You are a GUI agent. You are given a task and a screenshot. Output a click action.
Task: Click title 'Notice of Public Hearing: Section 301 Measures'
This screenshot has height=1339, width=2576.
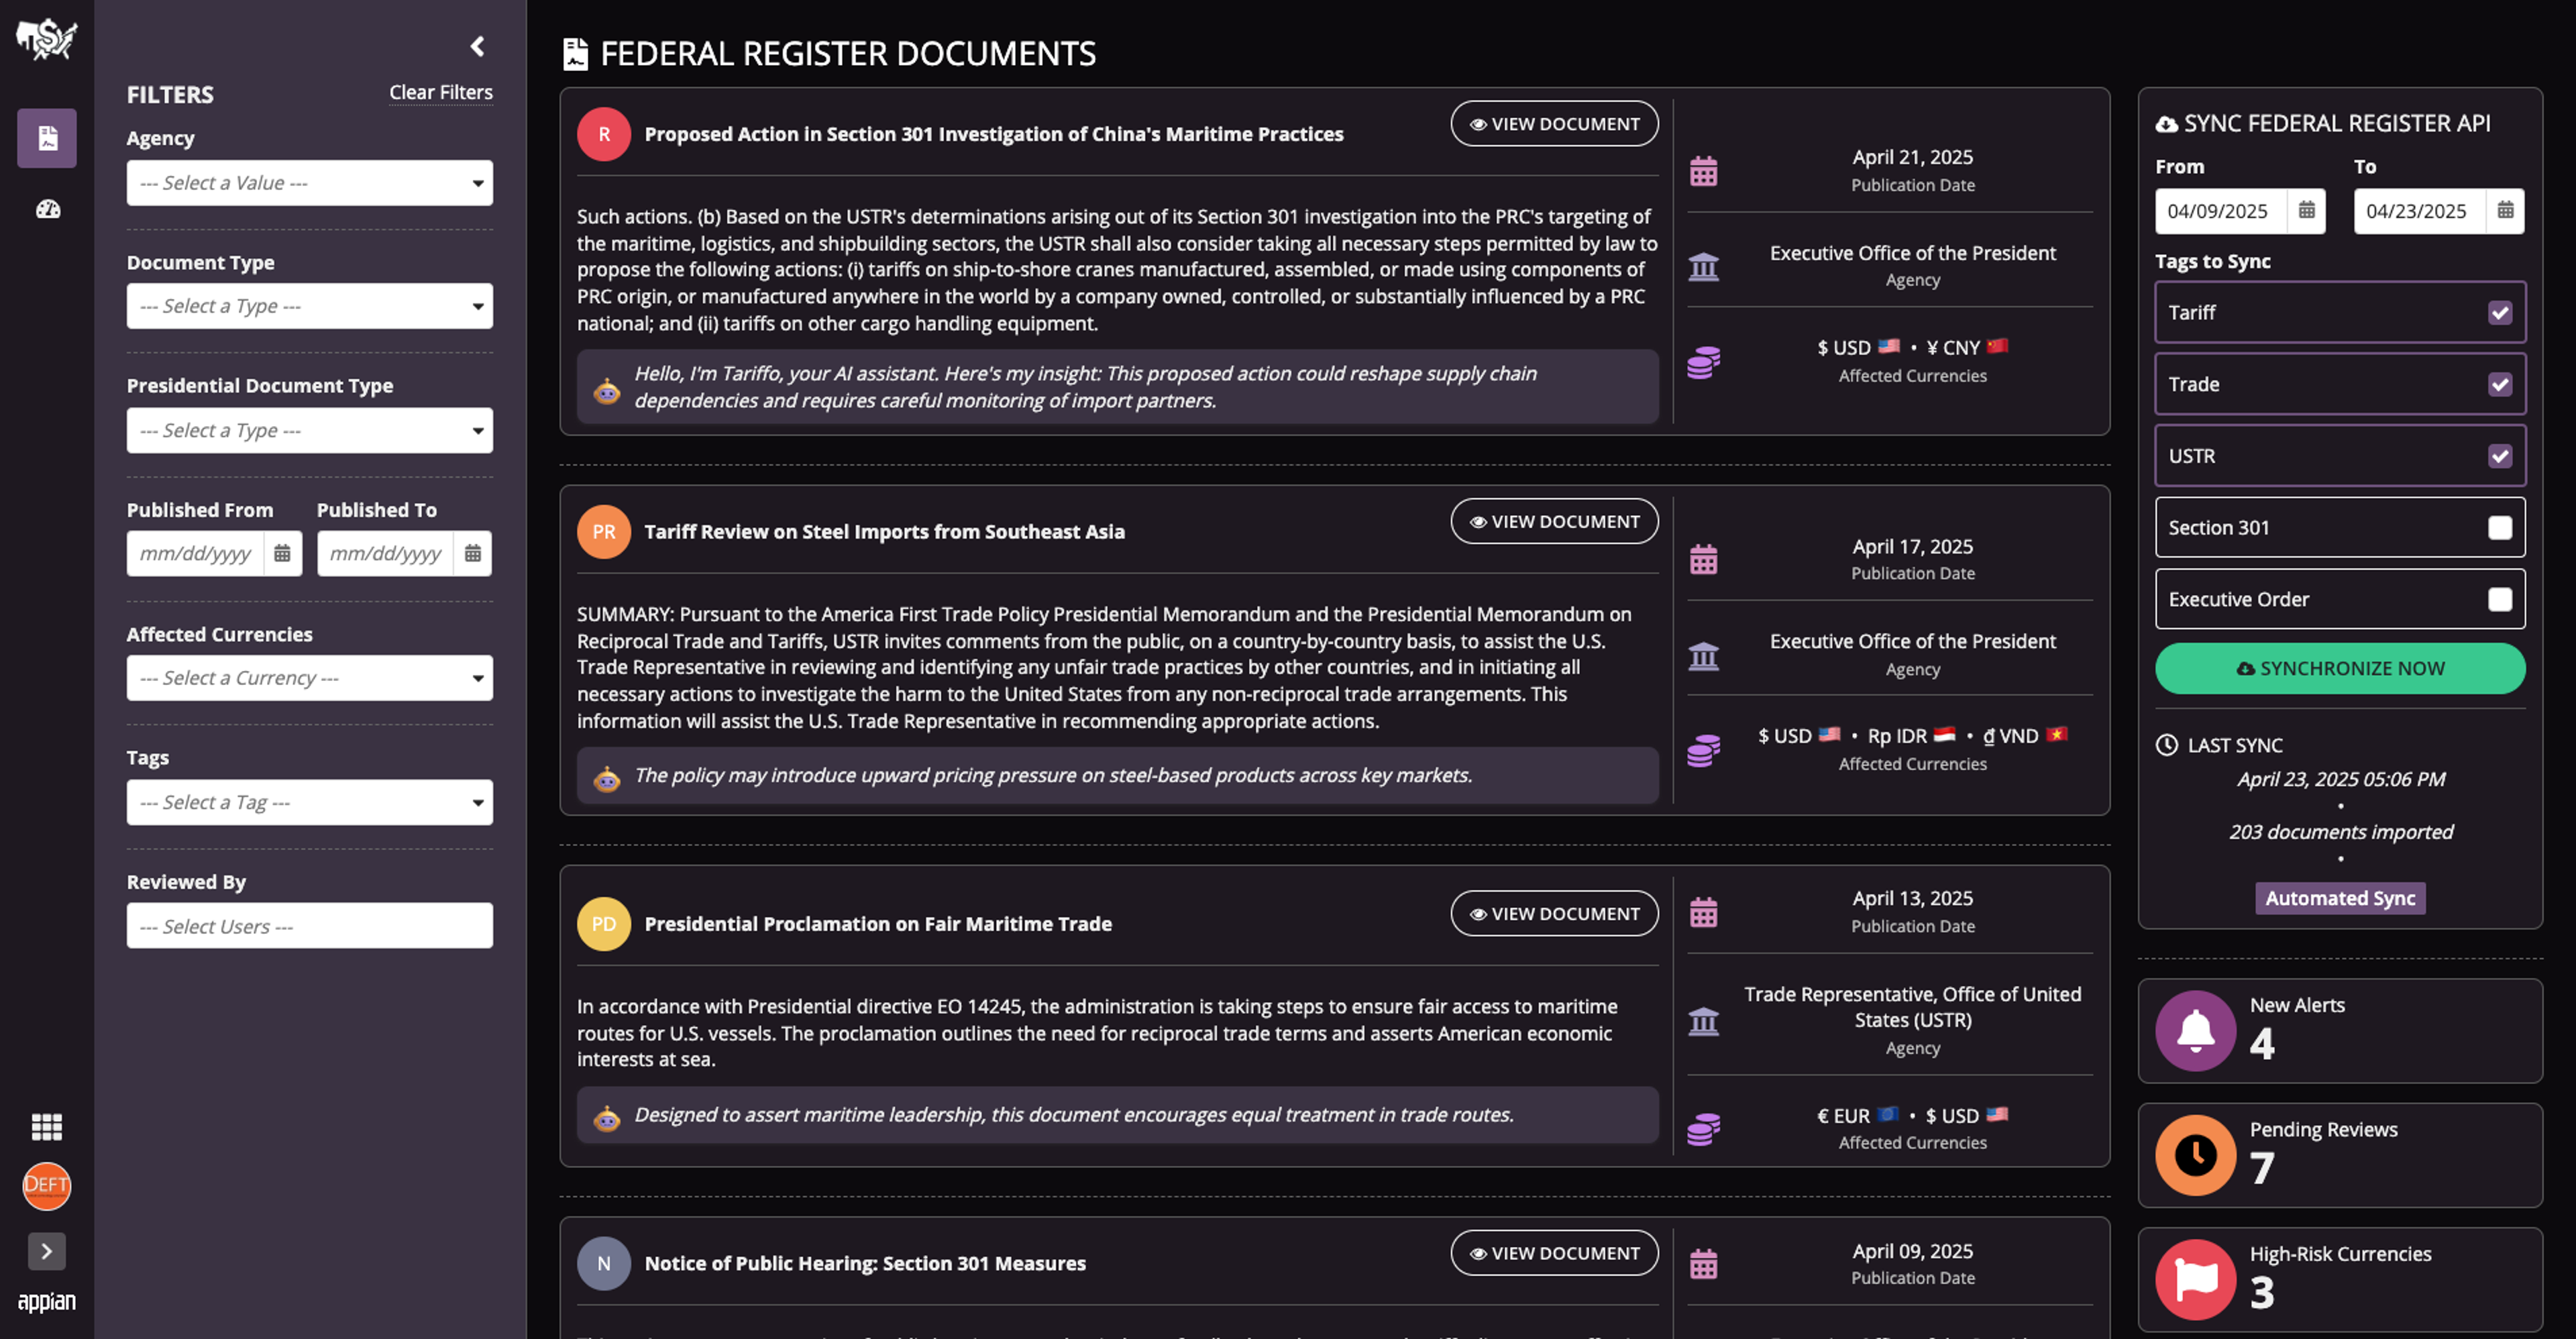tap(865, 1263)
